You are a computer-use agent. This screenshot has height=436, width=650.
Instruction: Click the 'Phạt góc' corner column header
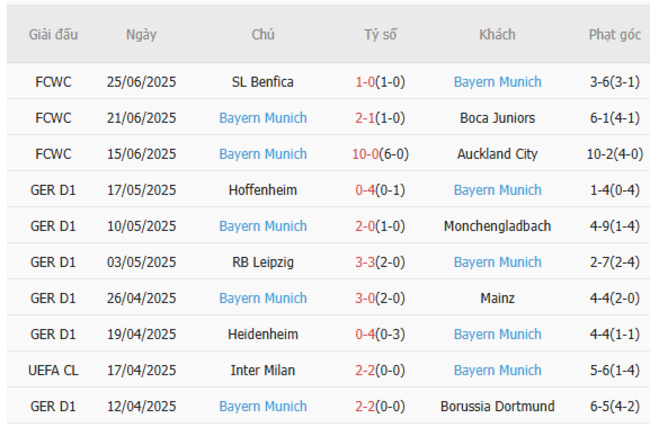point(614,34)
